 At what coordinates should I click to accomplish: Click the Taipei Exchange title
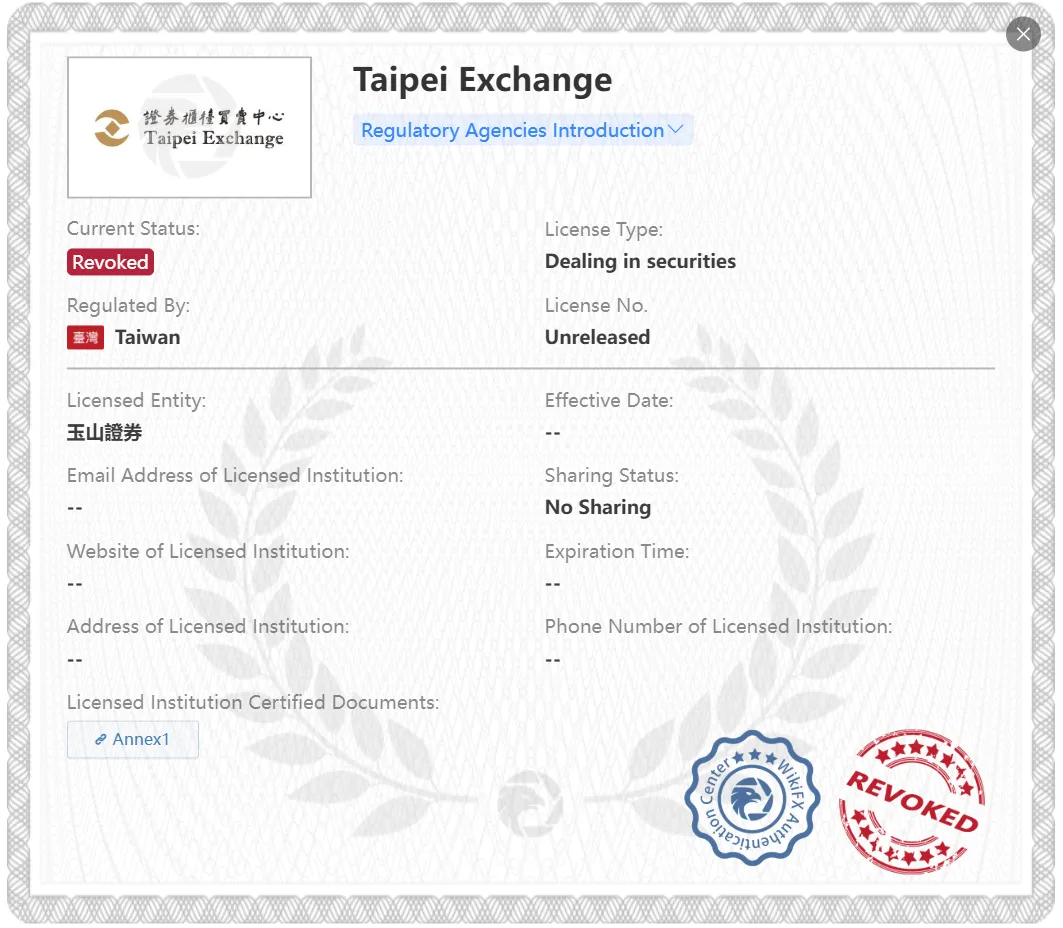point(483,80)
